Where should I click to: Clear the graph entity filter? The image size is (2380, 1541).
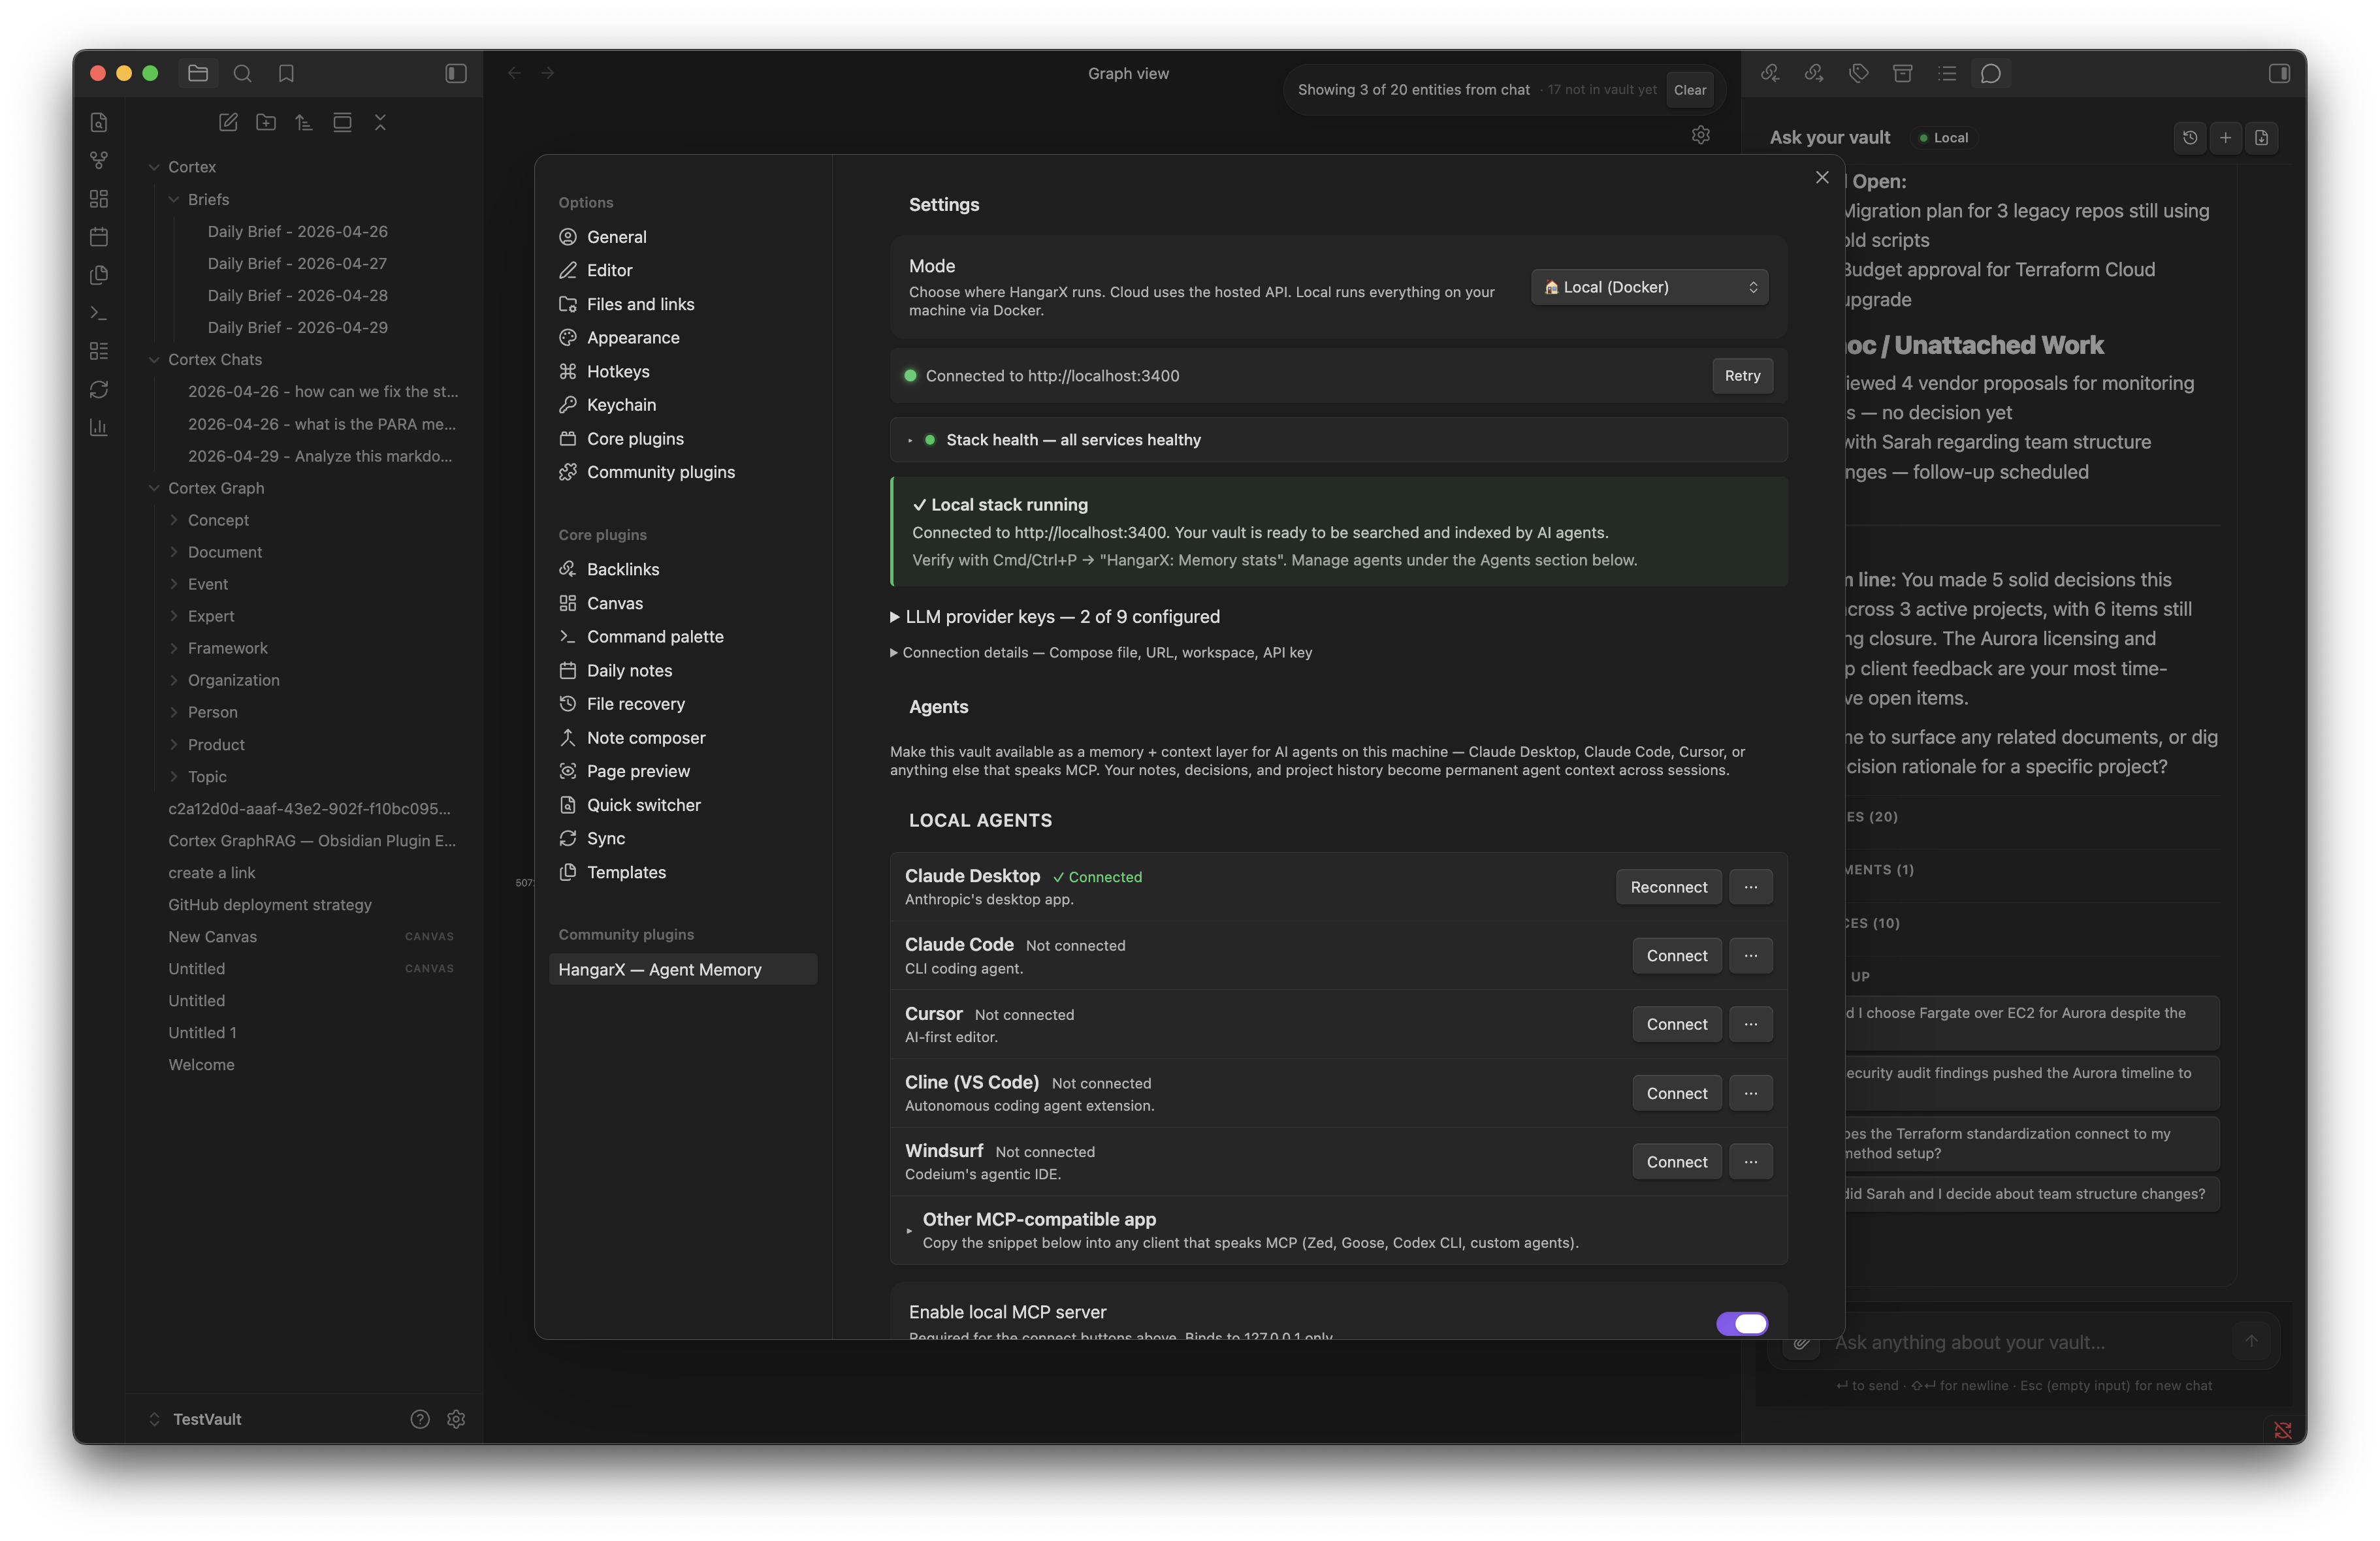coord(1690,90)
